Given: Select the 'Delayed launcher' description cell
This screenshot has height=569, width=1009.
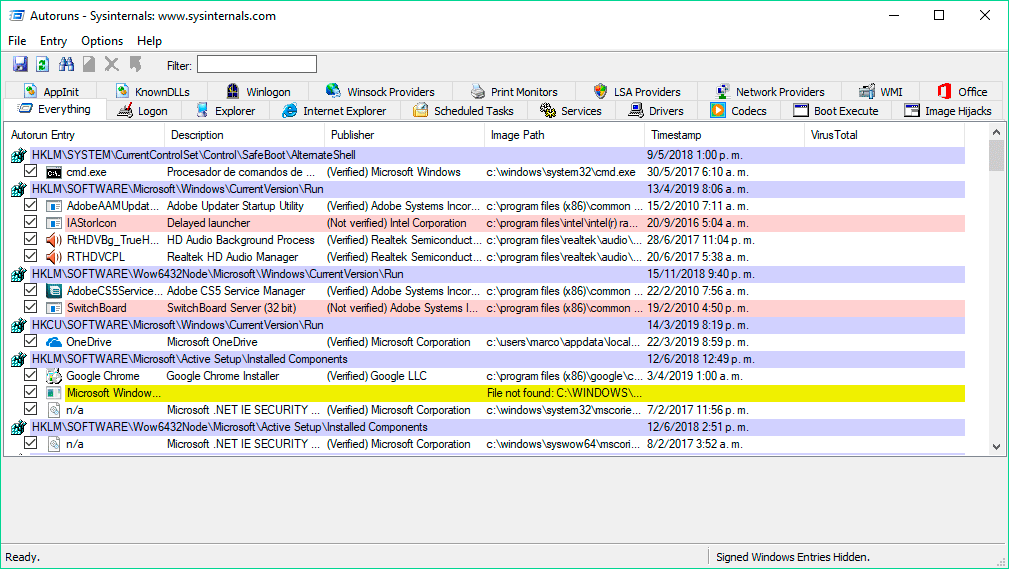Looking at the screenshot, I should tap(208, 223).
